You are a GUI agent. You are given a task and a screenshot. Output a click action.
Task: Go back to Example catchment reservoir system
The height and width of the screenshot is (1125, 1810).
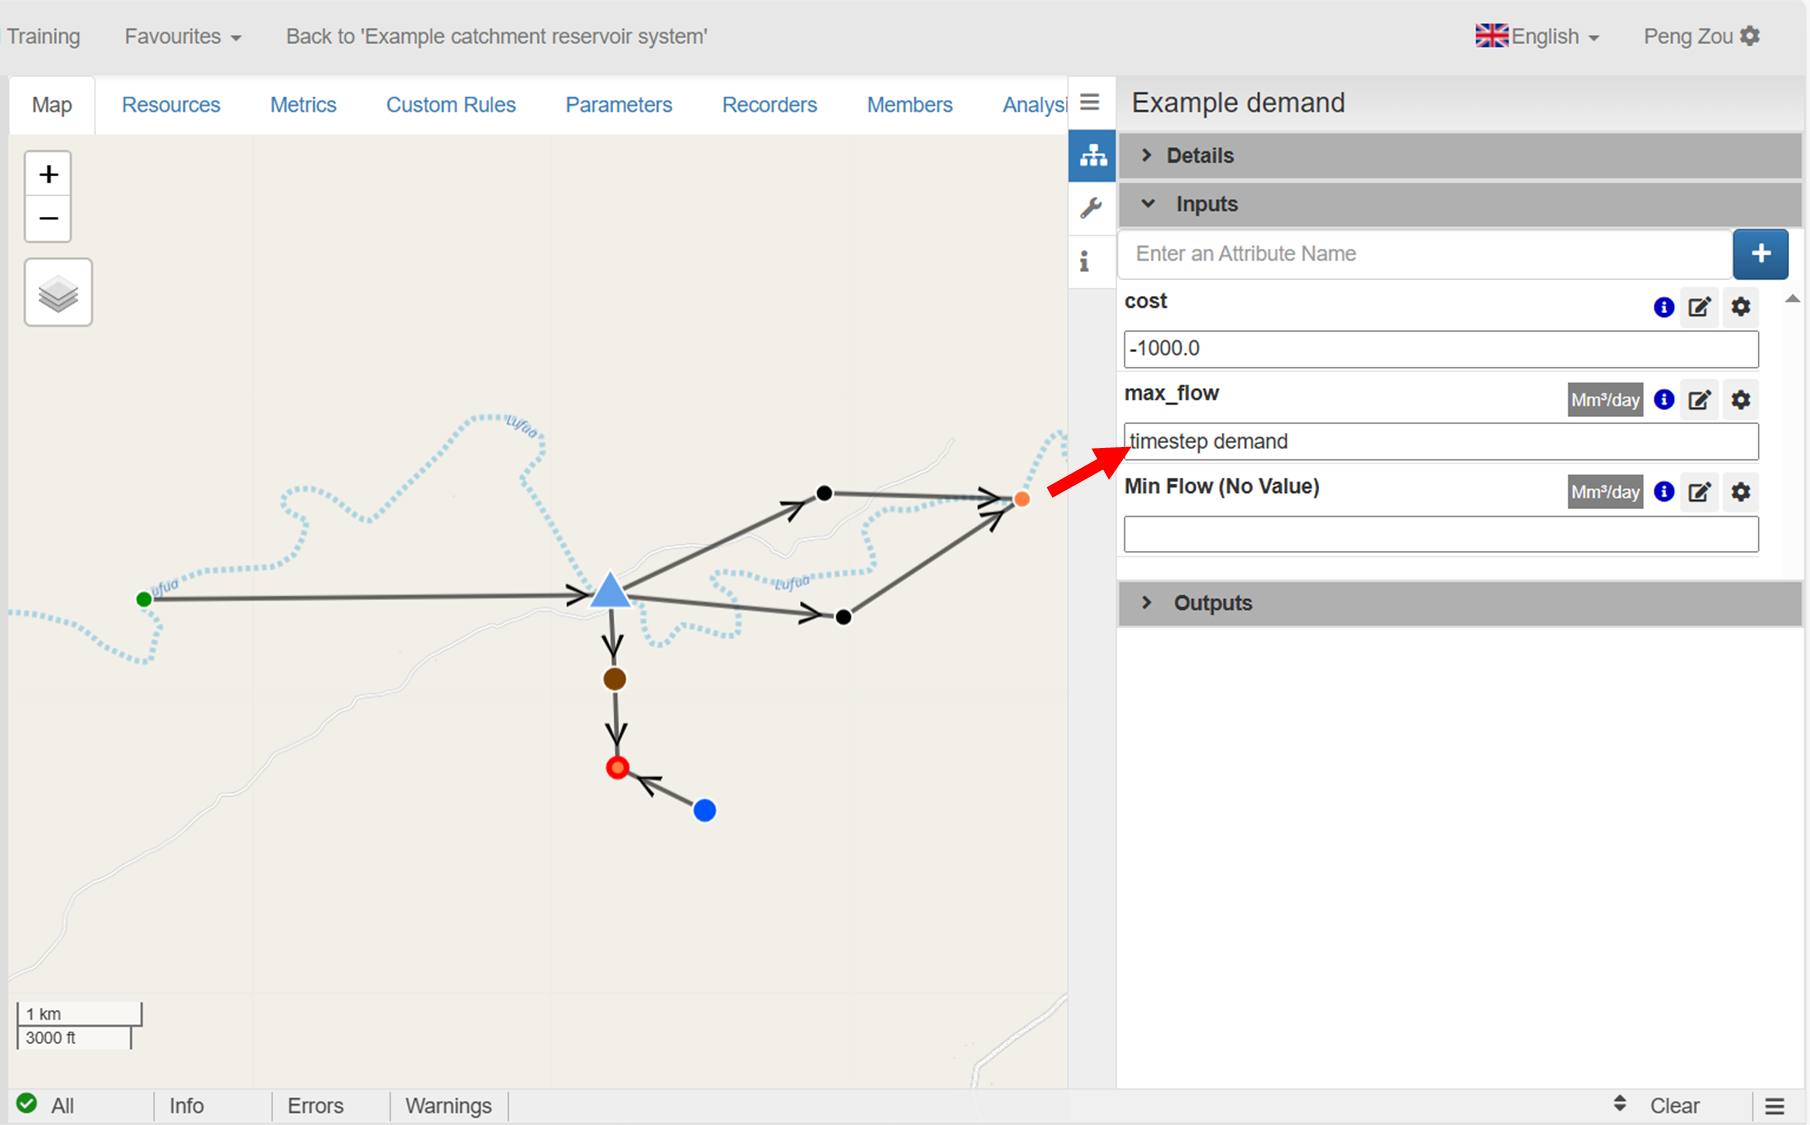coord(496,37)
